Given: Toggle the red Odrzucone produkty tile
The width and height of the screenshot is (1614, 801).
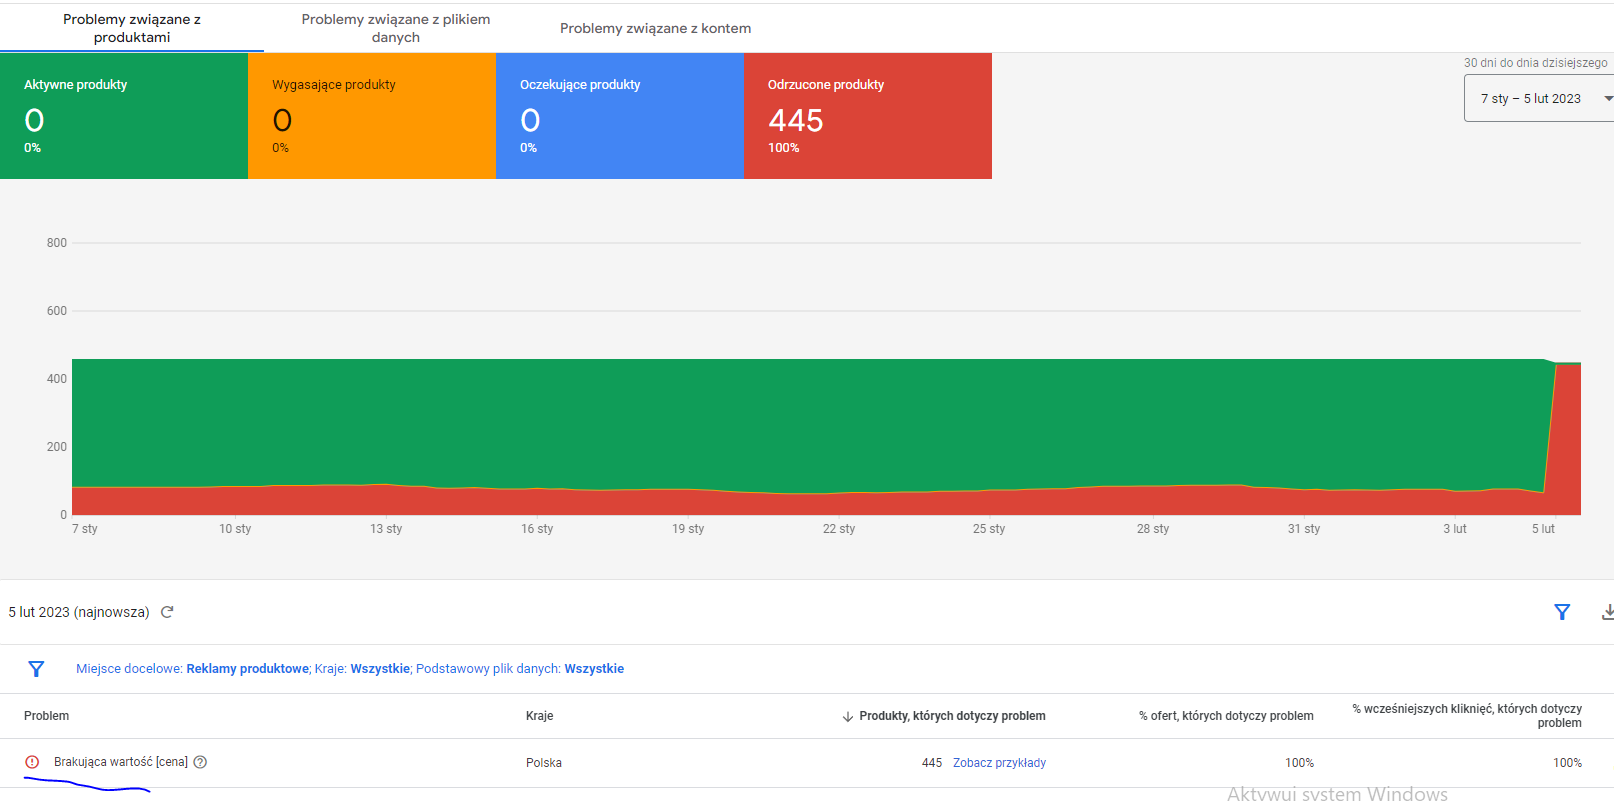Looking at the screenshot, I should (868, 116).
